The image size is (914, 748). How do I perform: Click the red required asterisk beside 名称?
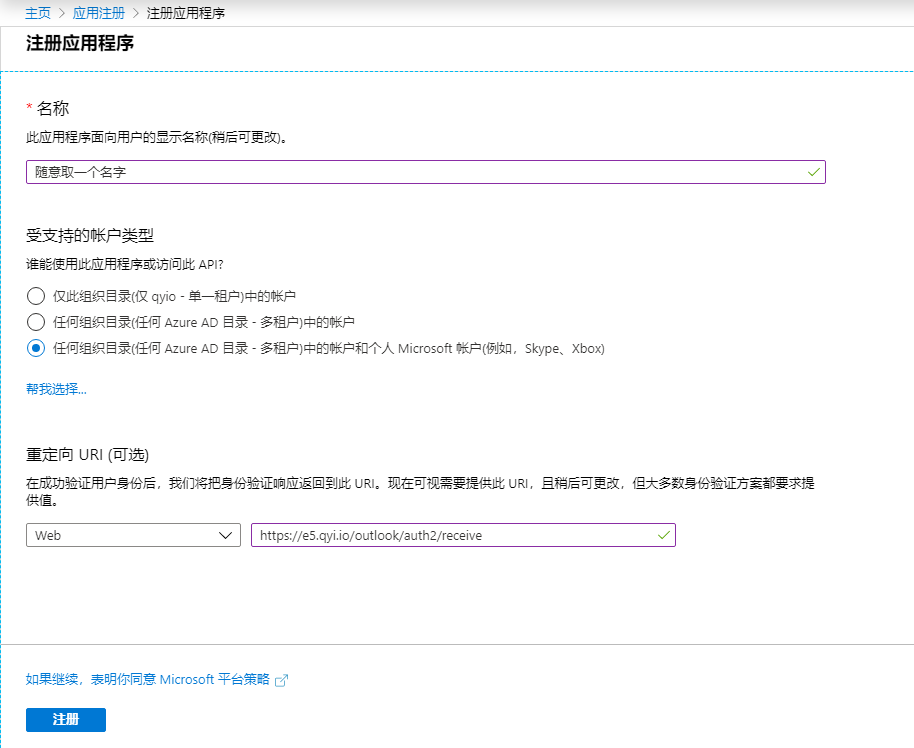(29, 108)
